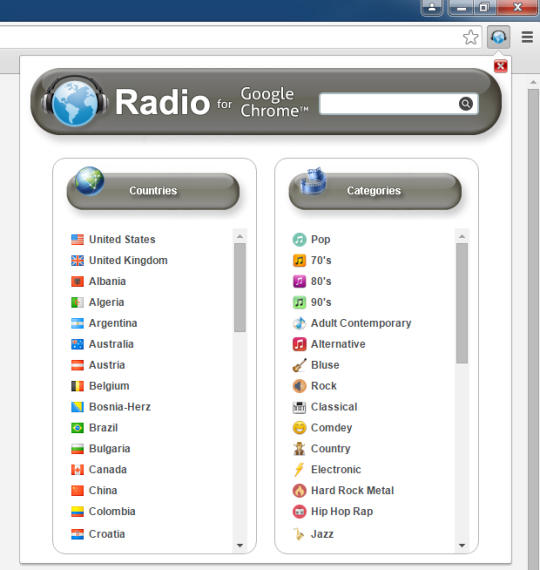This screenshot has height=570, width=540.
Task: Close the radio popup with red X
Action: (x=500, y=66)
